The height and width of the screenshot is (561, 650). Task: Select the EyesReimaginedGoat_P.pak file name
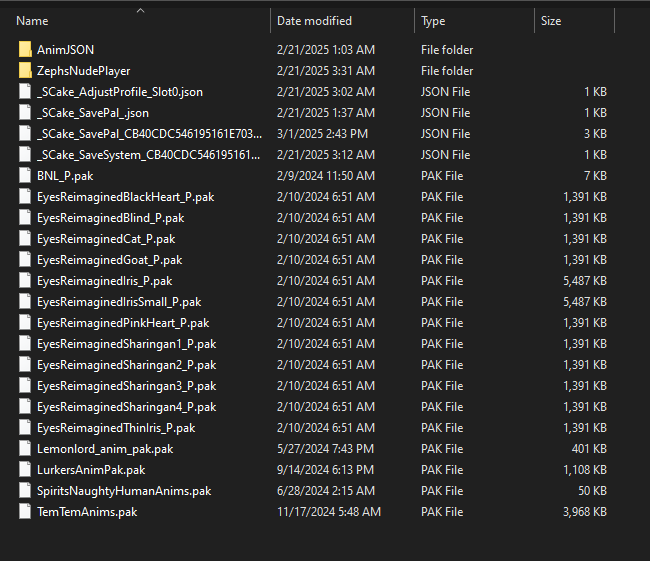click(109, 260)
